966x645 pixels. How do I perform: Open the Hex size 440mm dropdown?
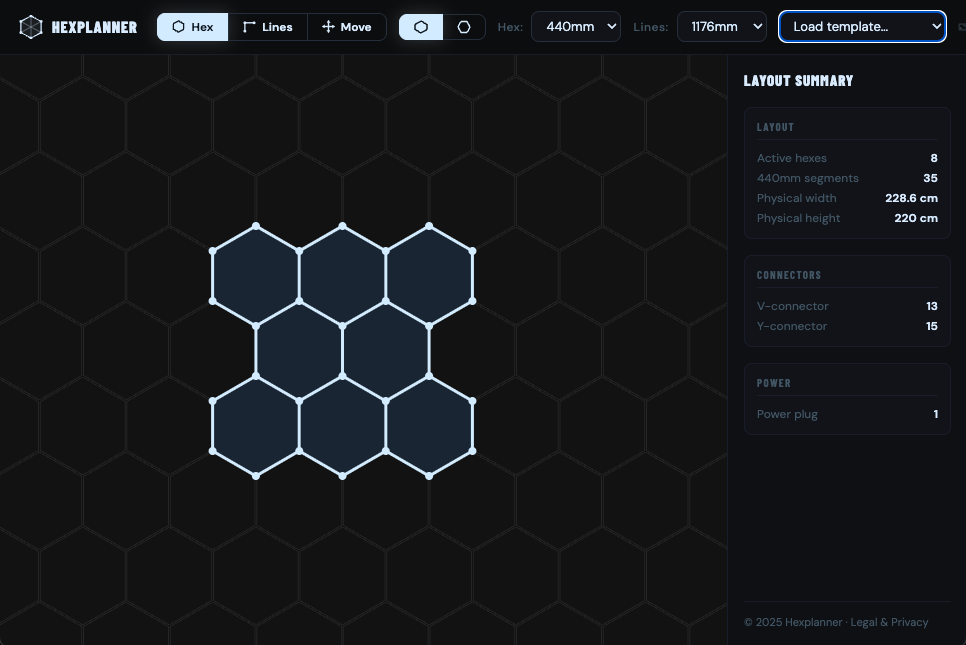click(x=575, y=26)
